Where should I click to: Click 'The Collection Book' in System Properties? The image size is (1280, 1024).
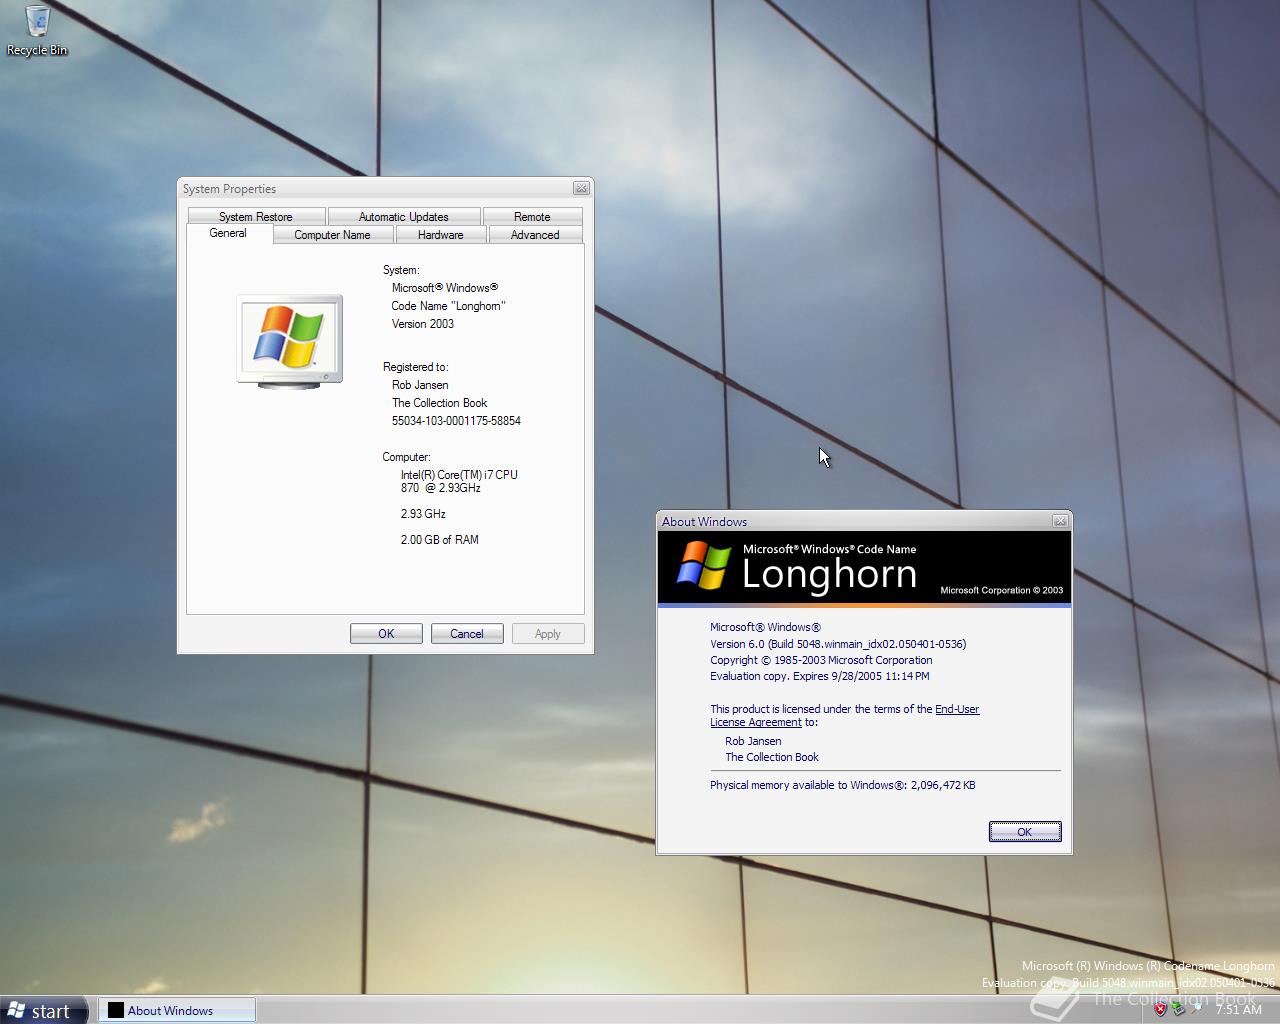pos(440,403)
